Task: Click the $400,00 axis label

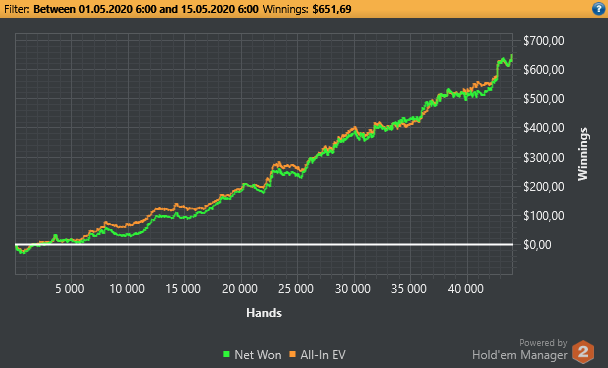Action: [544, 128]
